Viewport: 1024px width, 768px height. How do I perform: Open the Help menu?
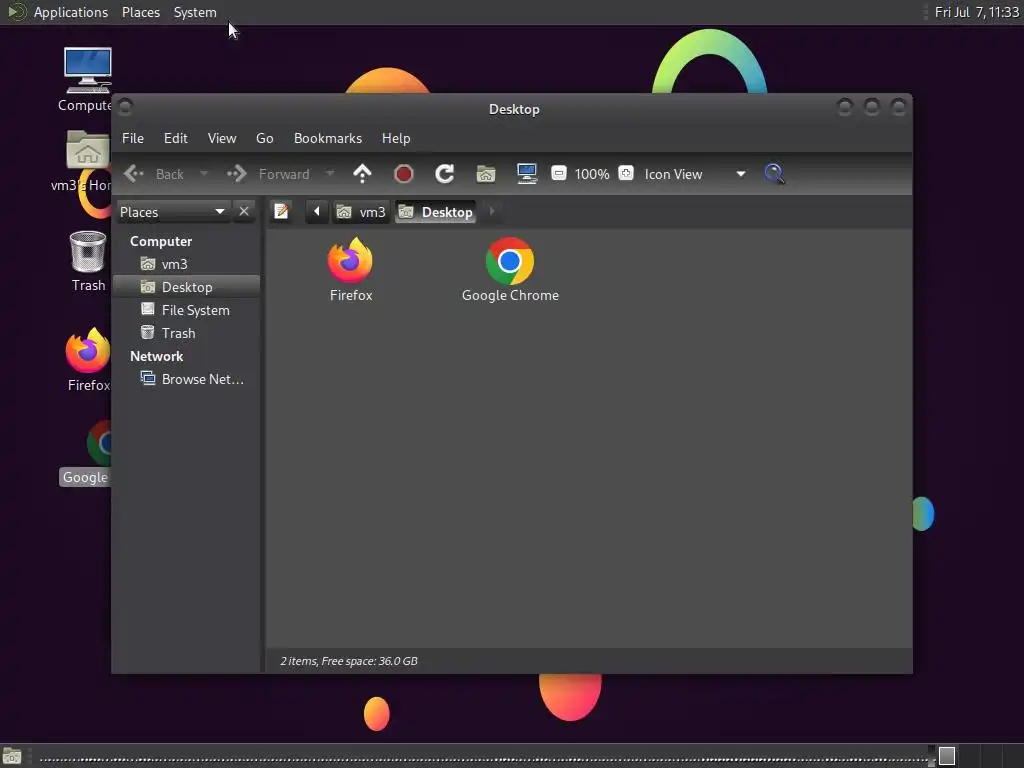click(x=396, y=138)
